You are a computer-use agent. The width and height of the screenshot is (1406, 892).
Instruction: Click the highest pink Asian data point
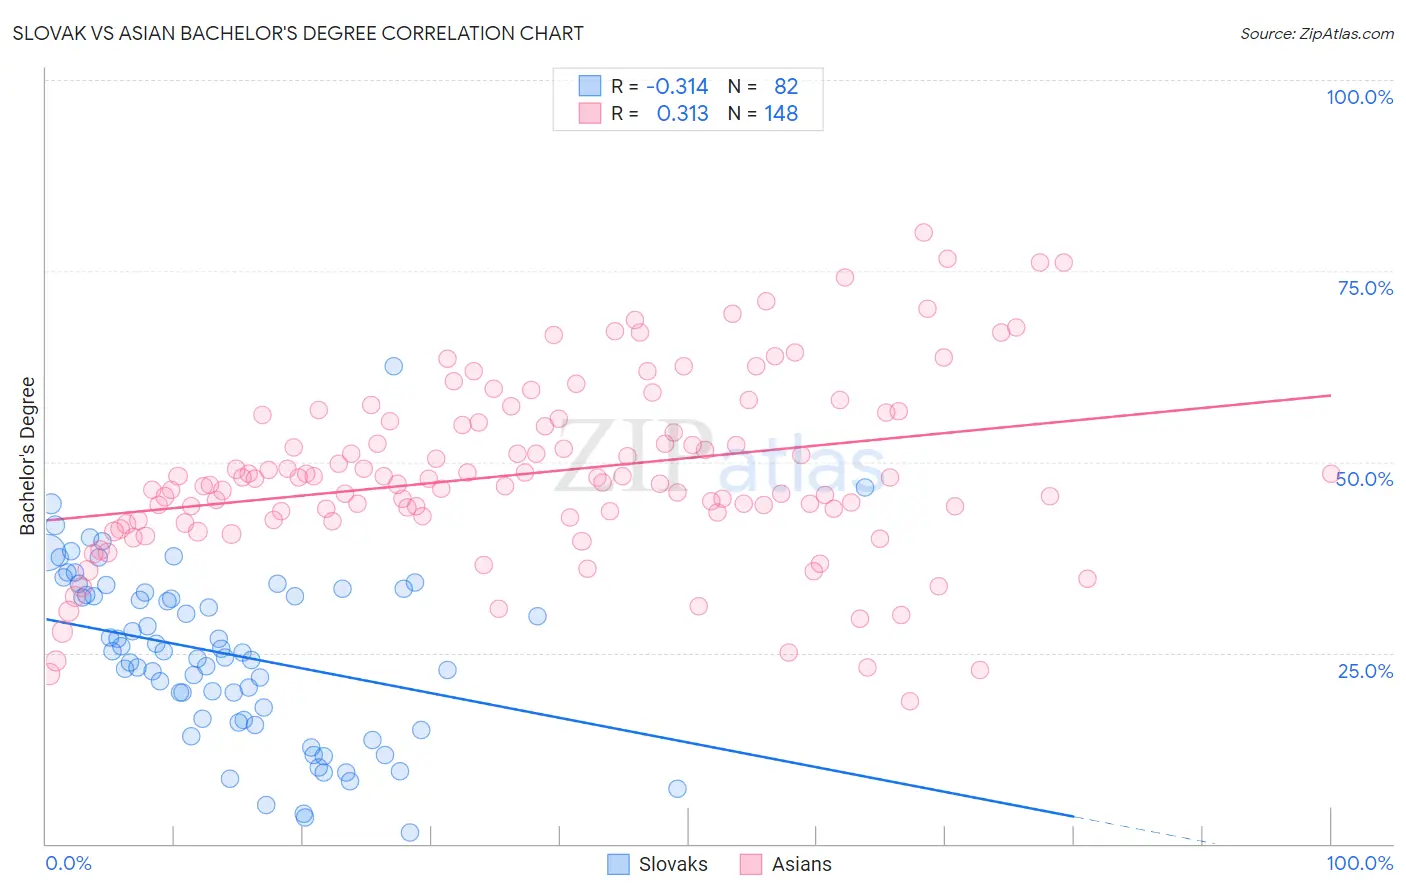(923, 232)
